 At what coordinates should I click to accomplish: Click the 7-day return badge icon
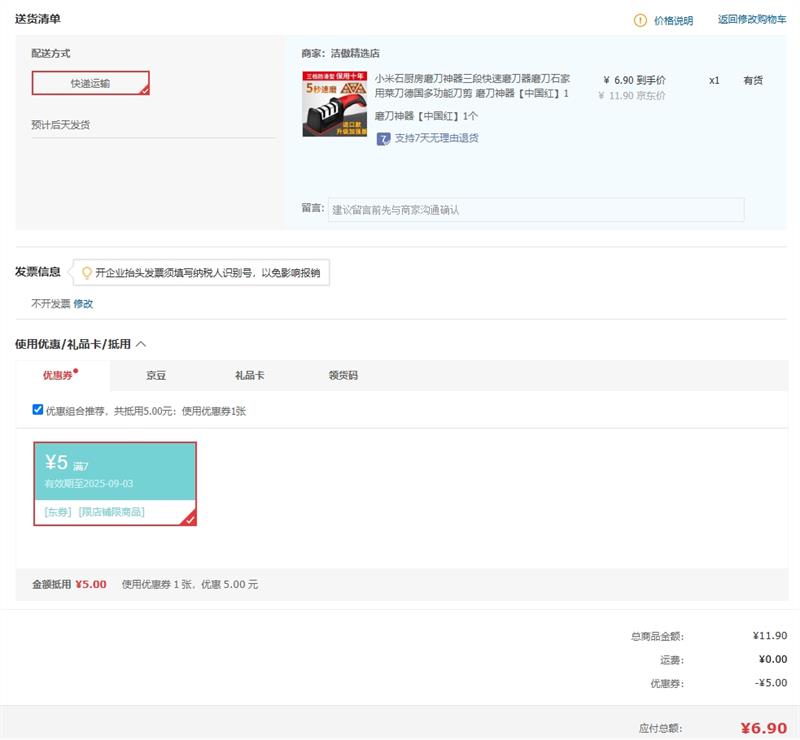point(383,139)
